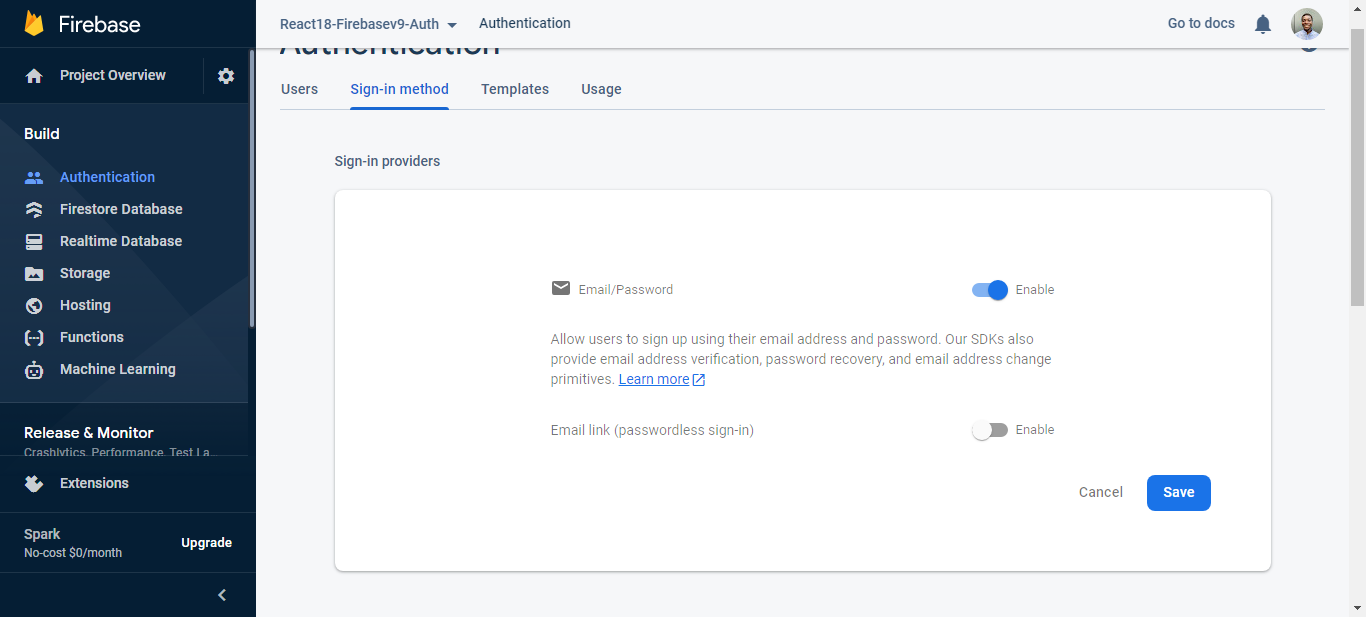
Task: Click 'No-cost $0/month' text
Action: (x=73, y=553)
